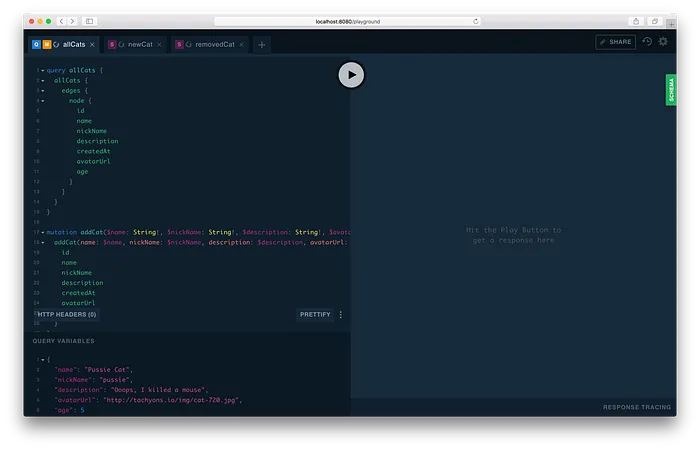Open the HTTP HEADERS panel
The image size is (700, 450).
click(67, 315)
